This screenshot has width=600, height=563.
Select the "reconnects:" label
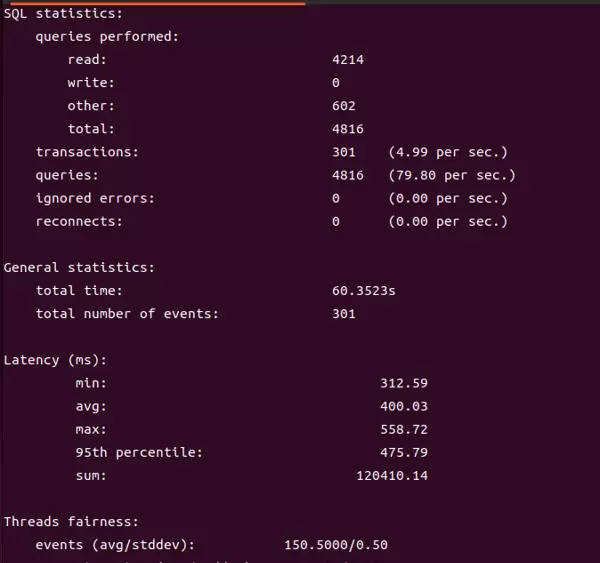[79, 221]
